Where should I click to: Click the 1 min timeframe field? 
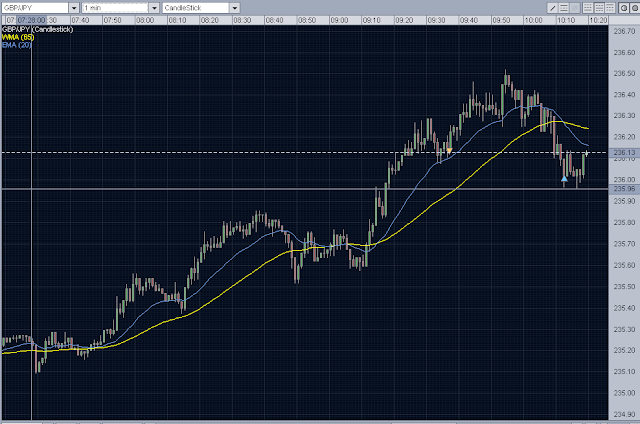[x=115, y=8]
